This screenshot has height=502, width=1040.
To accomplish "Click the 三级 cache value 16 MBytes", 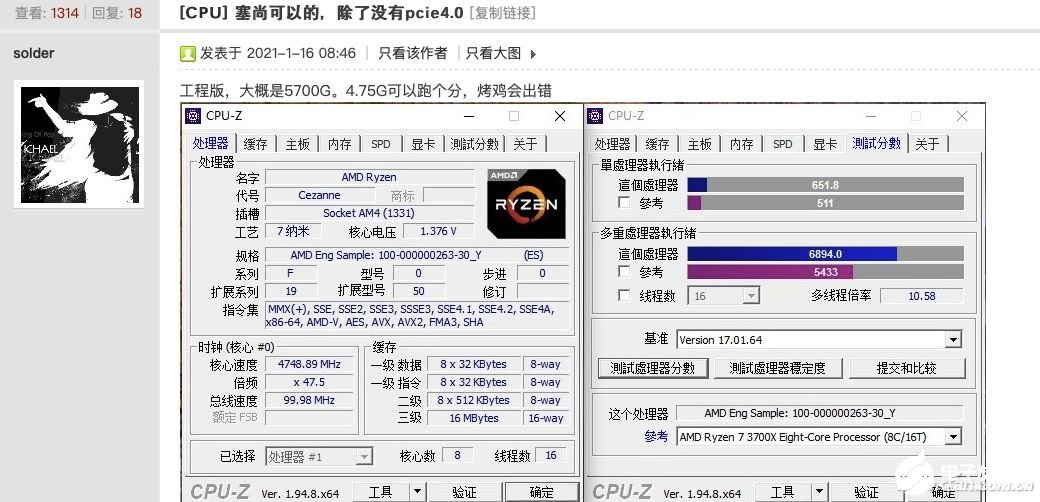I will pyautogui.click(x=474, y=418).
